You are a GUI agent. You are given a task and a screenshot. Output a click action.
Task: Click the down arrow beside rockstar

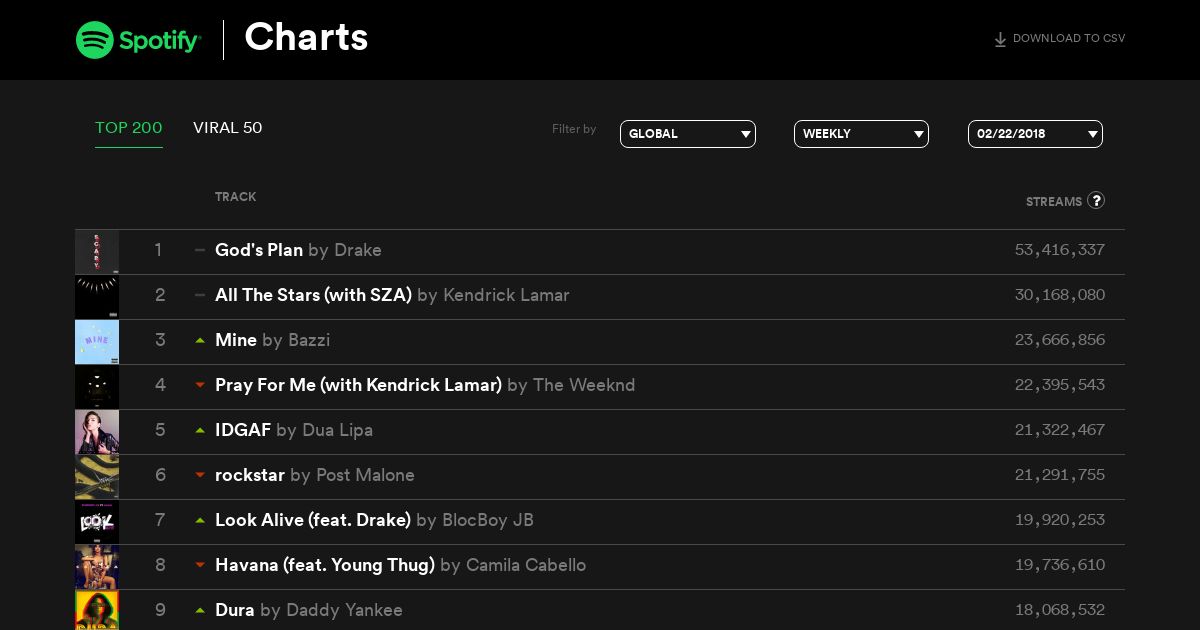(200, 475)
